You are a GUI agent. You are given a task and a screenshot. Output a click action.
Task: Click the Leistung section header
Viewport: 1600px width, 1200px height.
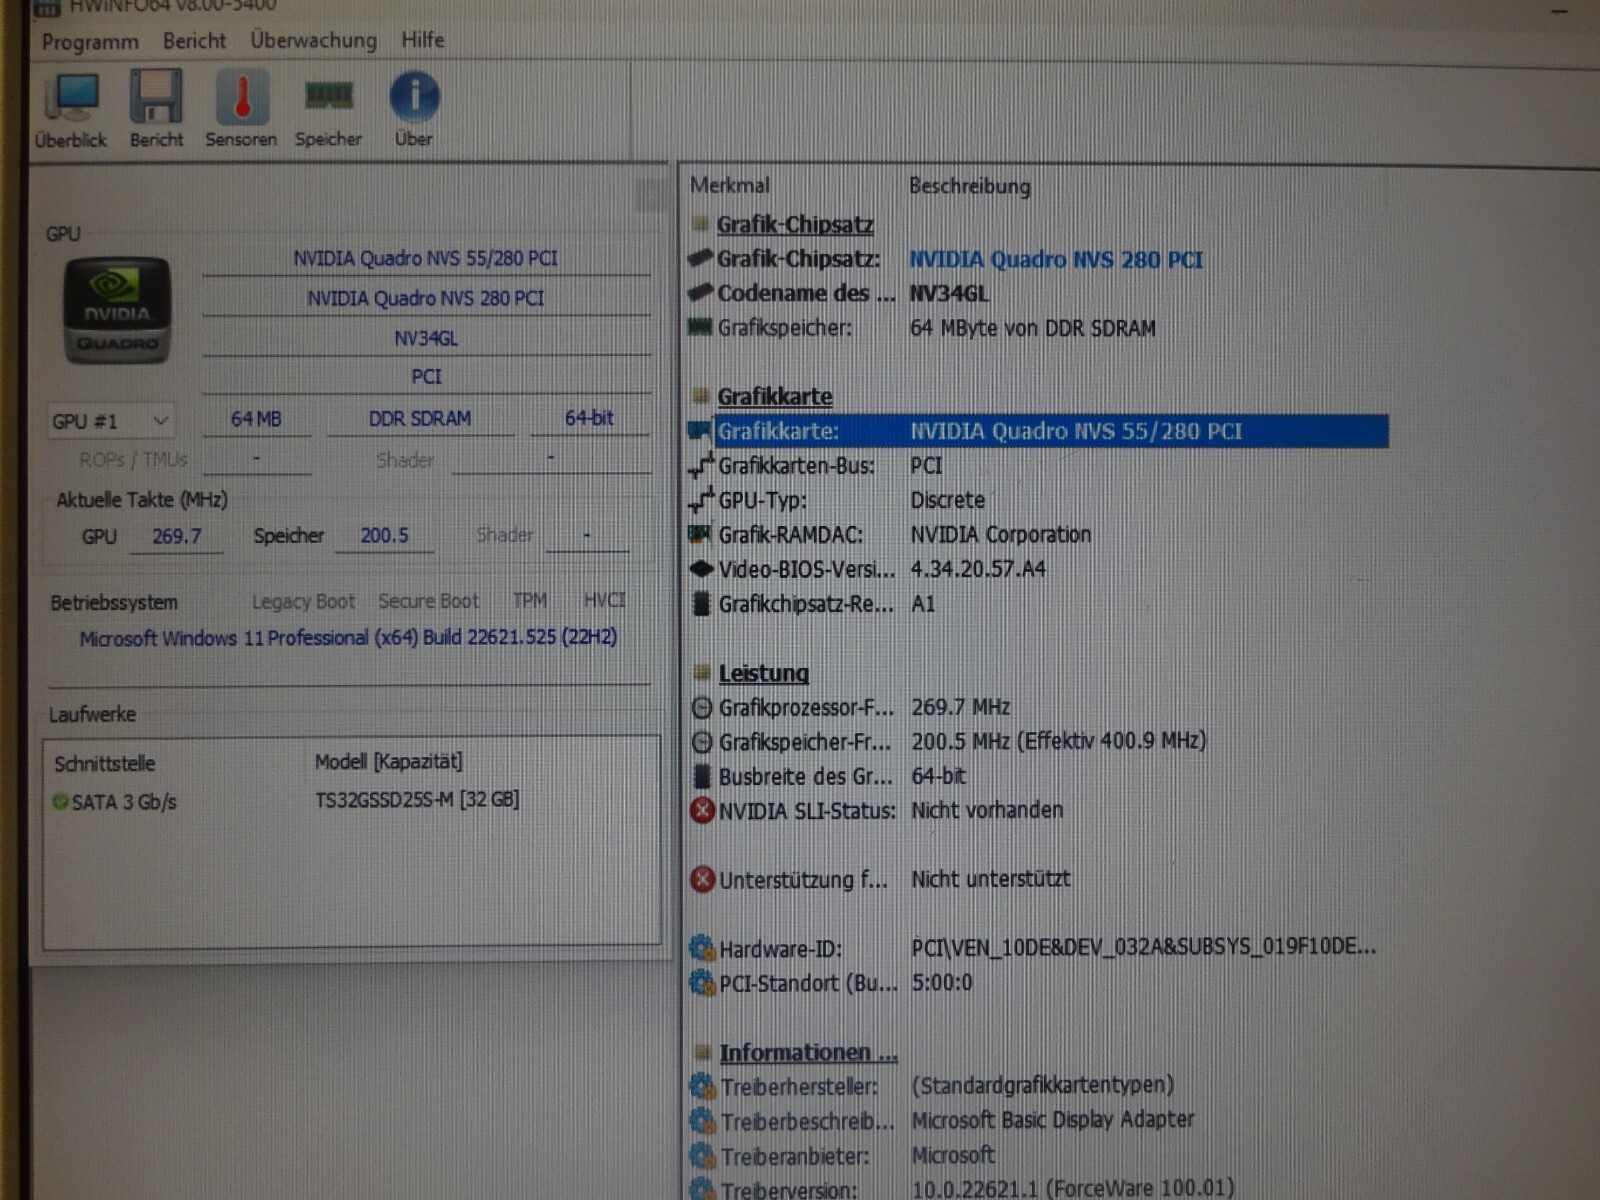tap(764, 673)
